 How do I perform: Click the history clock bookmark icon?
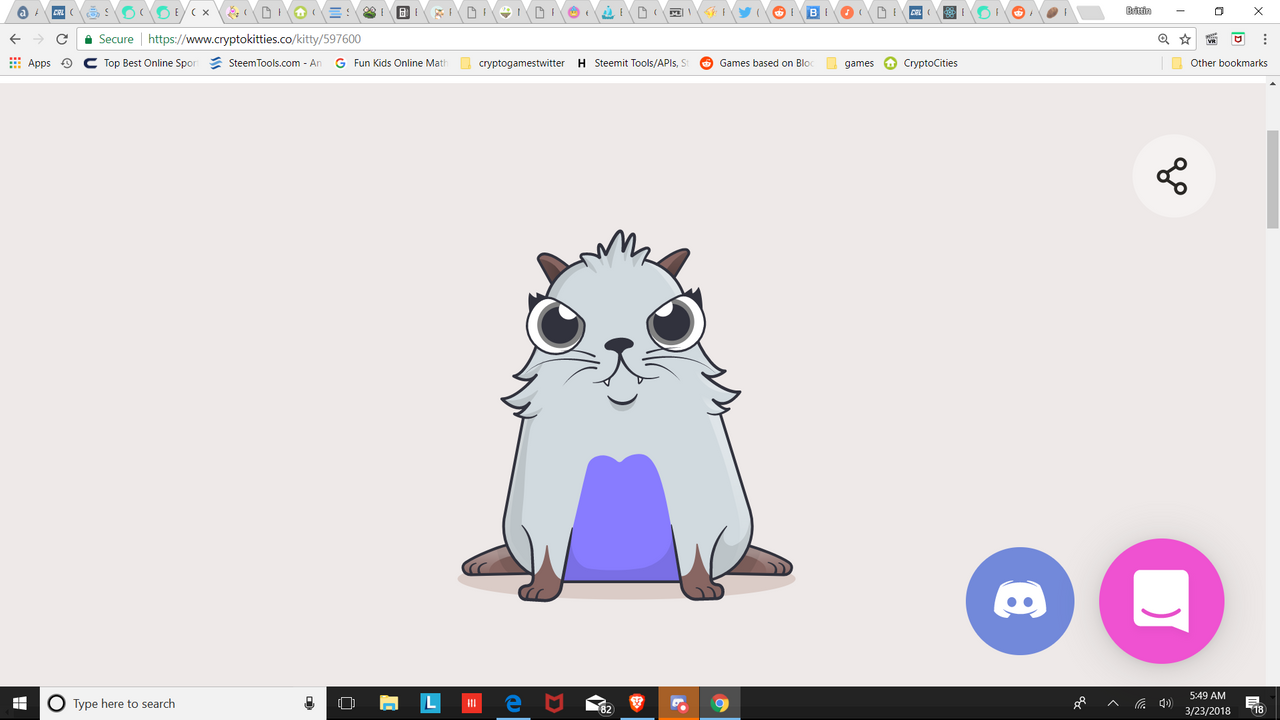coord(67,63)
